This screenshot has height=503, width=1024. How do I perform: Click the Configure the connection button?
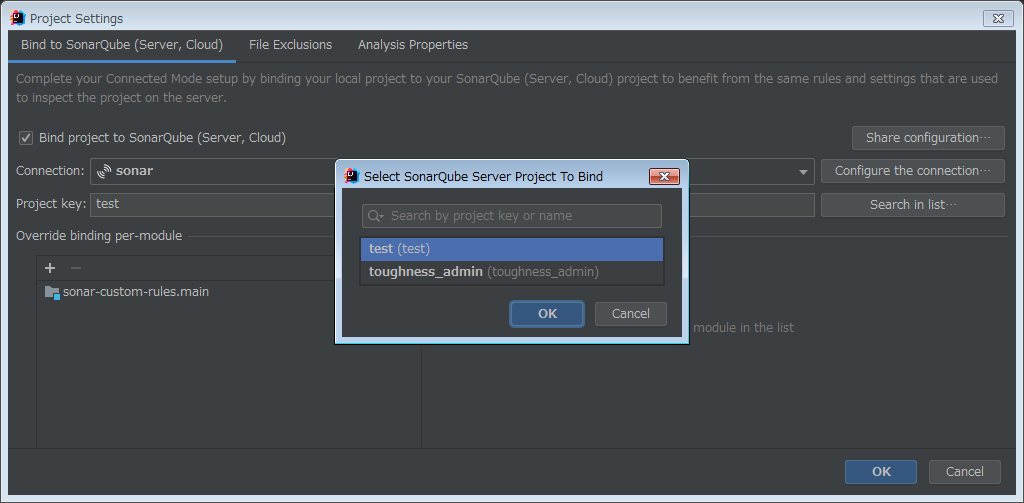click(912, 171)
